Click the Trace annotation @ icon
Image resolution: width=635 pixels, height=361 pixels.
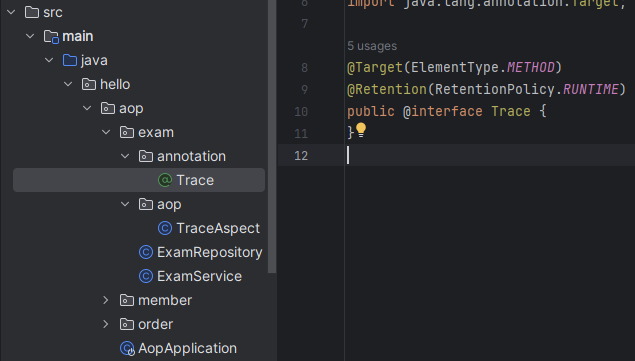click(165, 180)
